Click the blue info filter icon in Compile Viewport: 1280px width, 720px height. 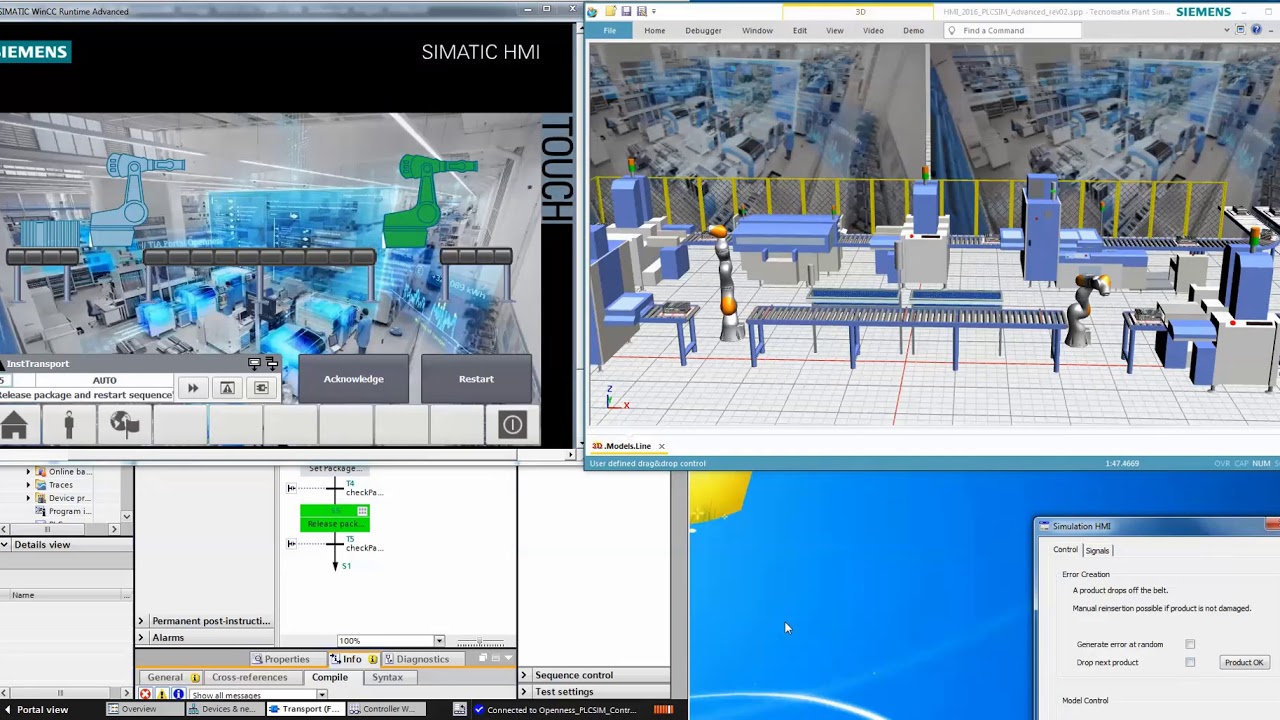click(178, 694)
